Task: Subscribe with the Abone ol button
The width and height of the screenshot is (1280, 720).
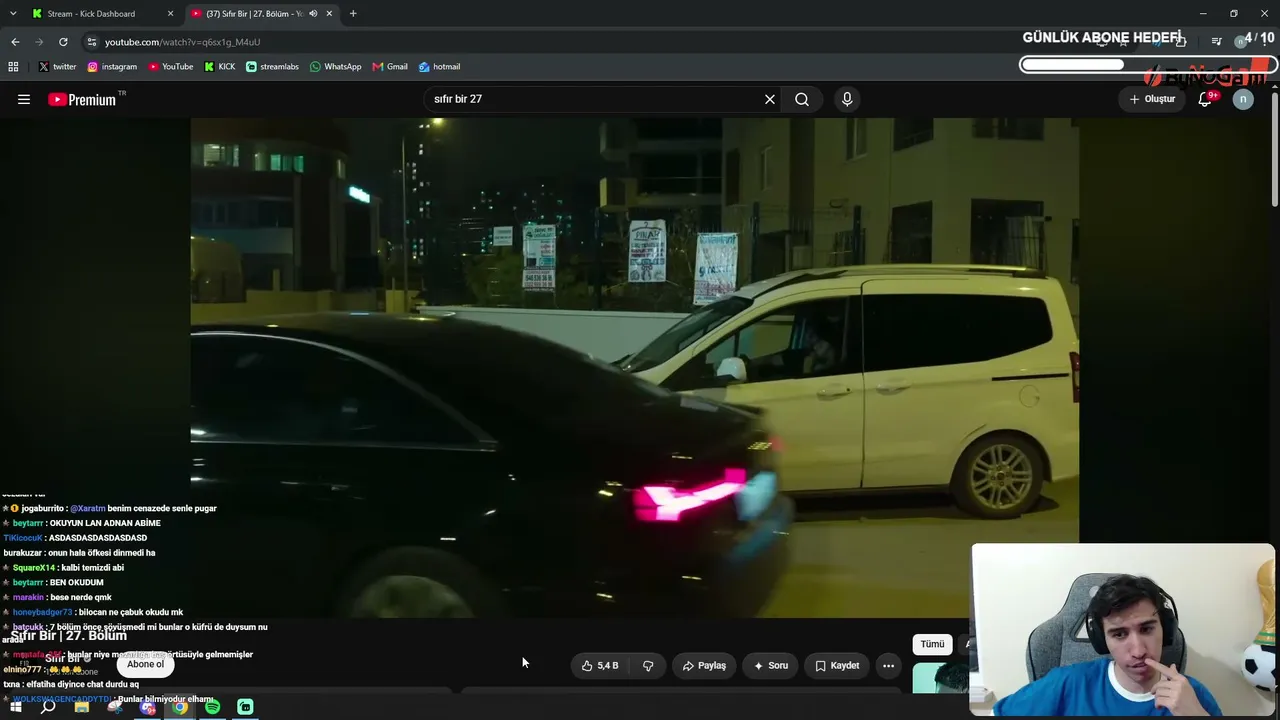Action: (145, 664)
